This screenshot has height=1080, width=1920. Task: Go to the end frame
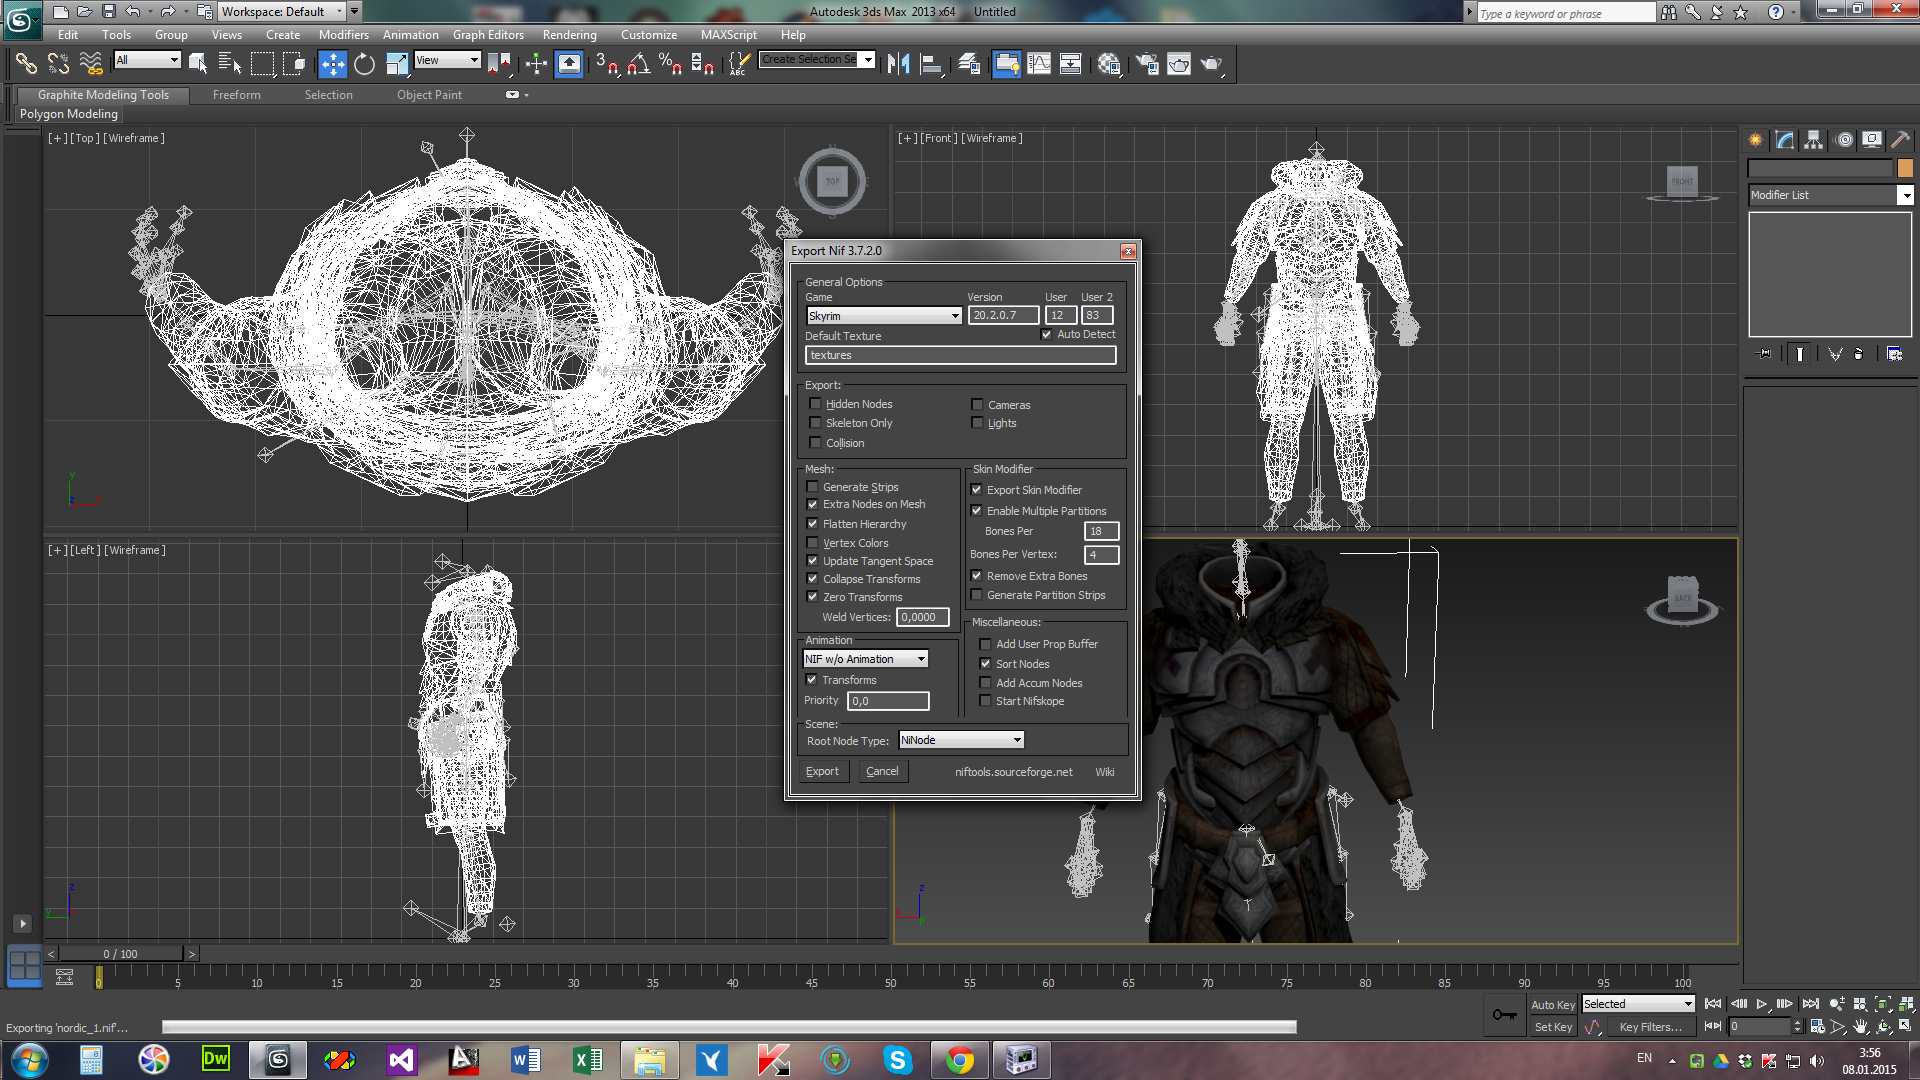[1811, 1004]
